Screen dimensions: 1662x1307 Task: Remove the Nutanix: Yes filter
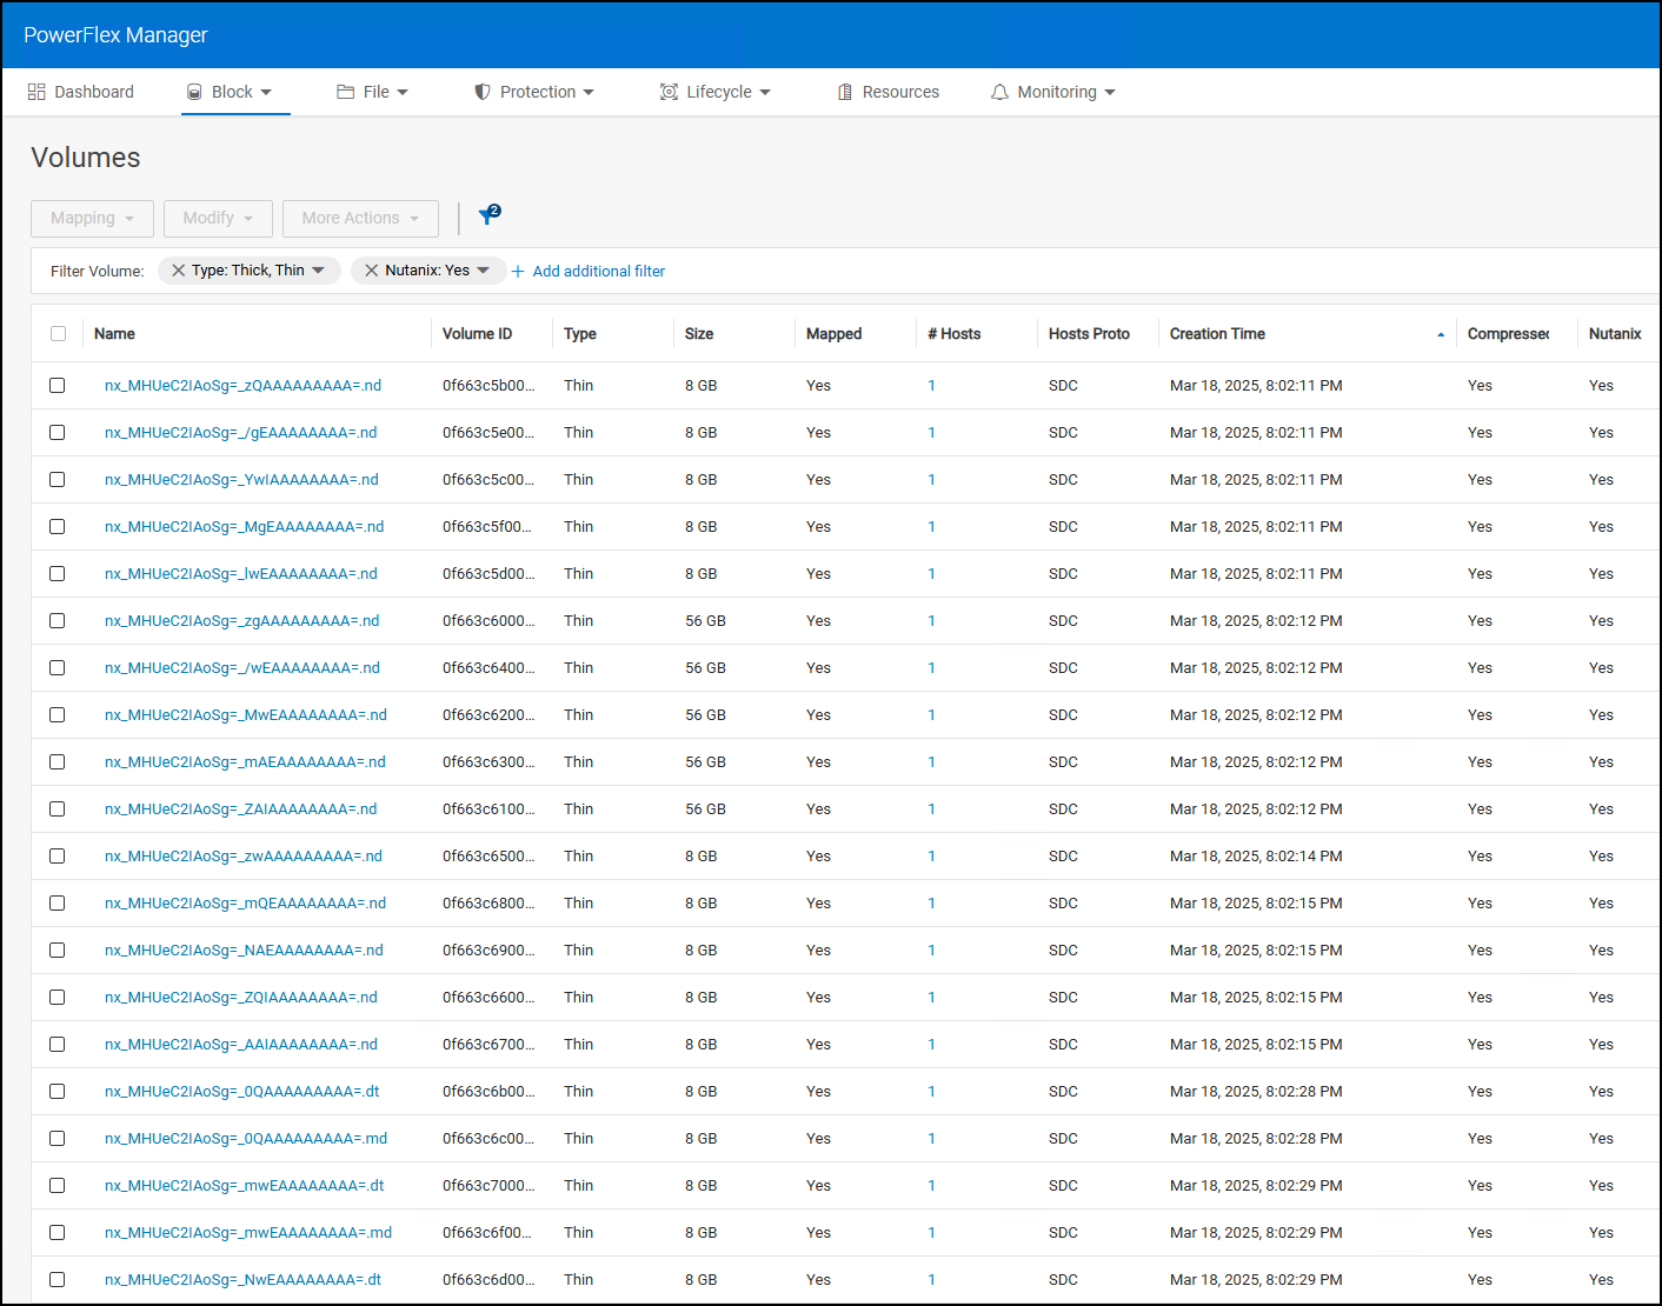[371, 270]
